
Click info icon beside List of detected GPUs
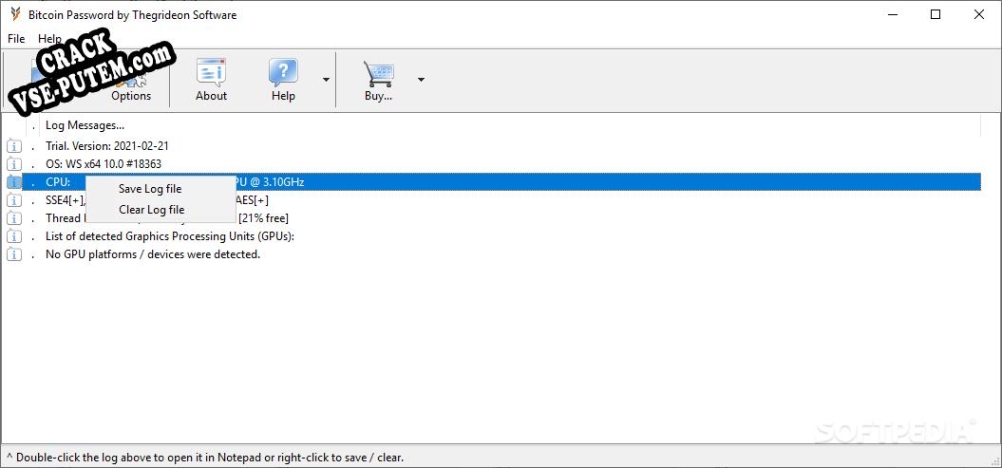coord(14,236)
